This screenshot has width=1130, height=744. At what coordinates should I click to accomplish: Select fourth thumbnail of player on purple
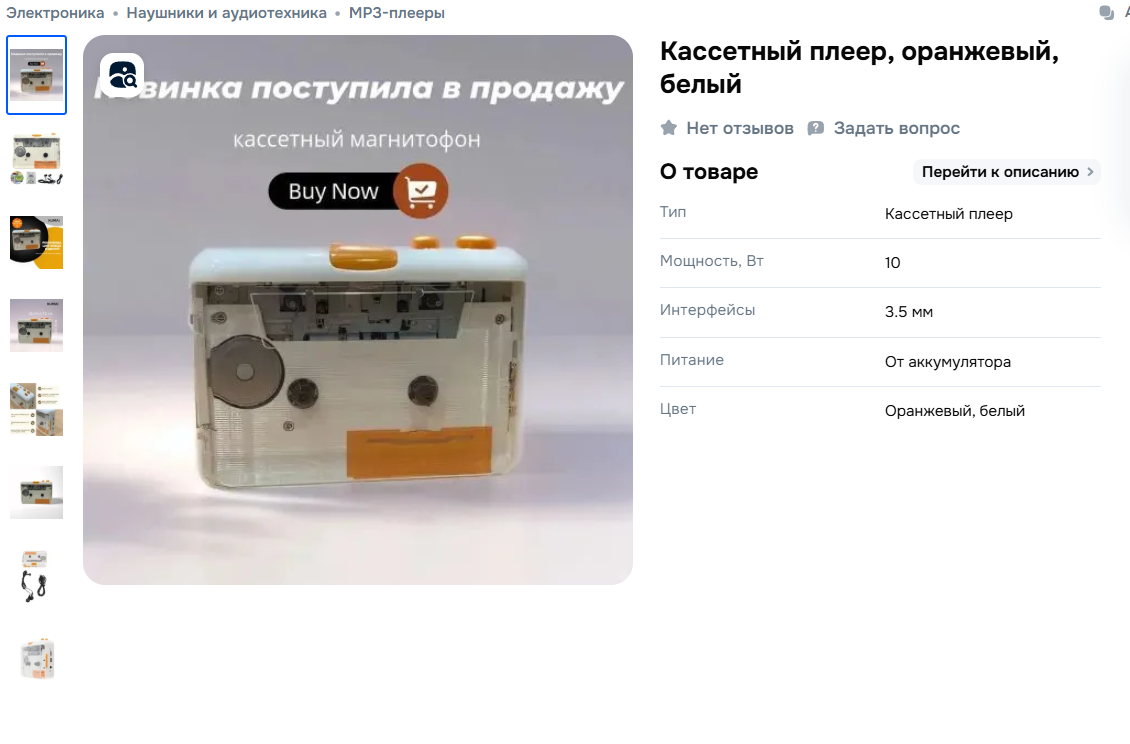(37, 326)
